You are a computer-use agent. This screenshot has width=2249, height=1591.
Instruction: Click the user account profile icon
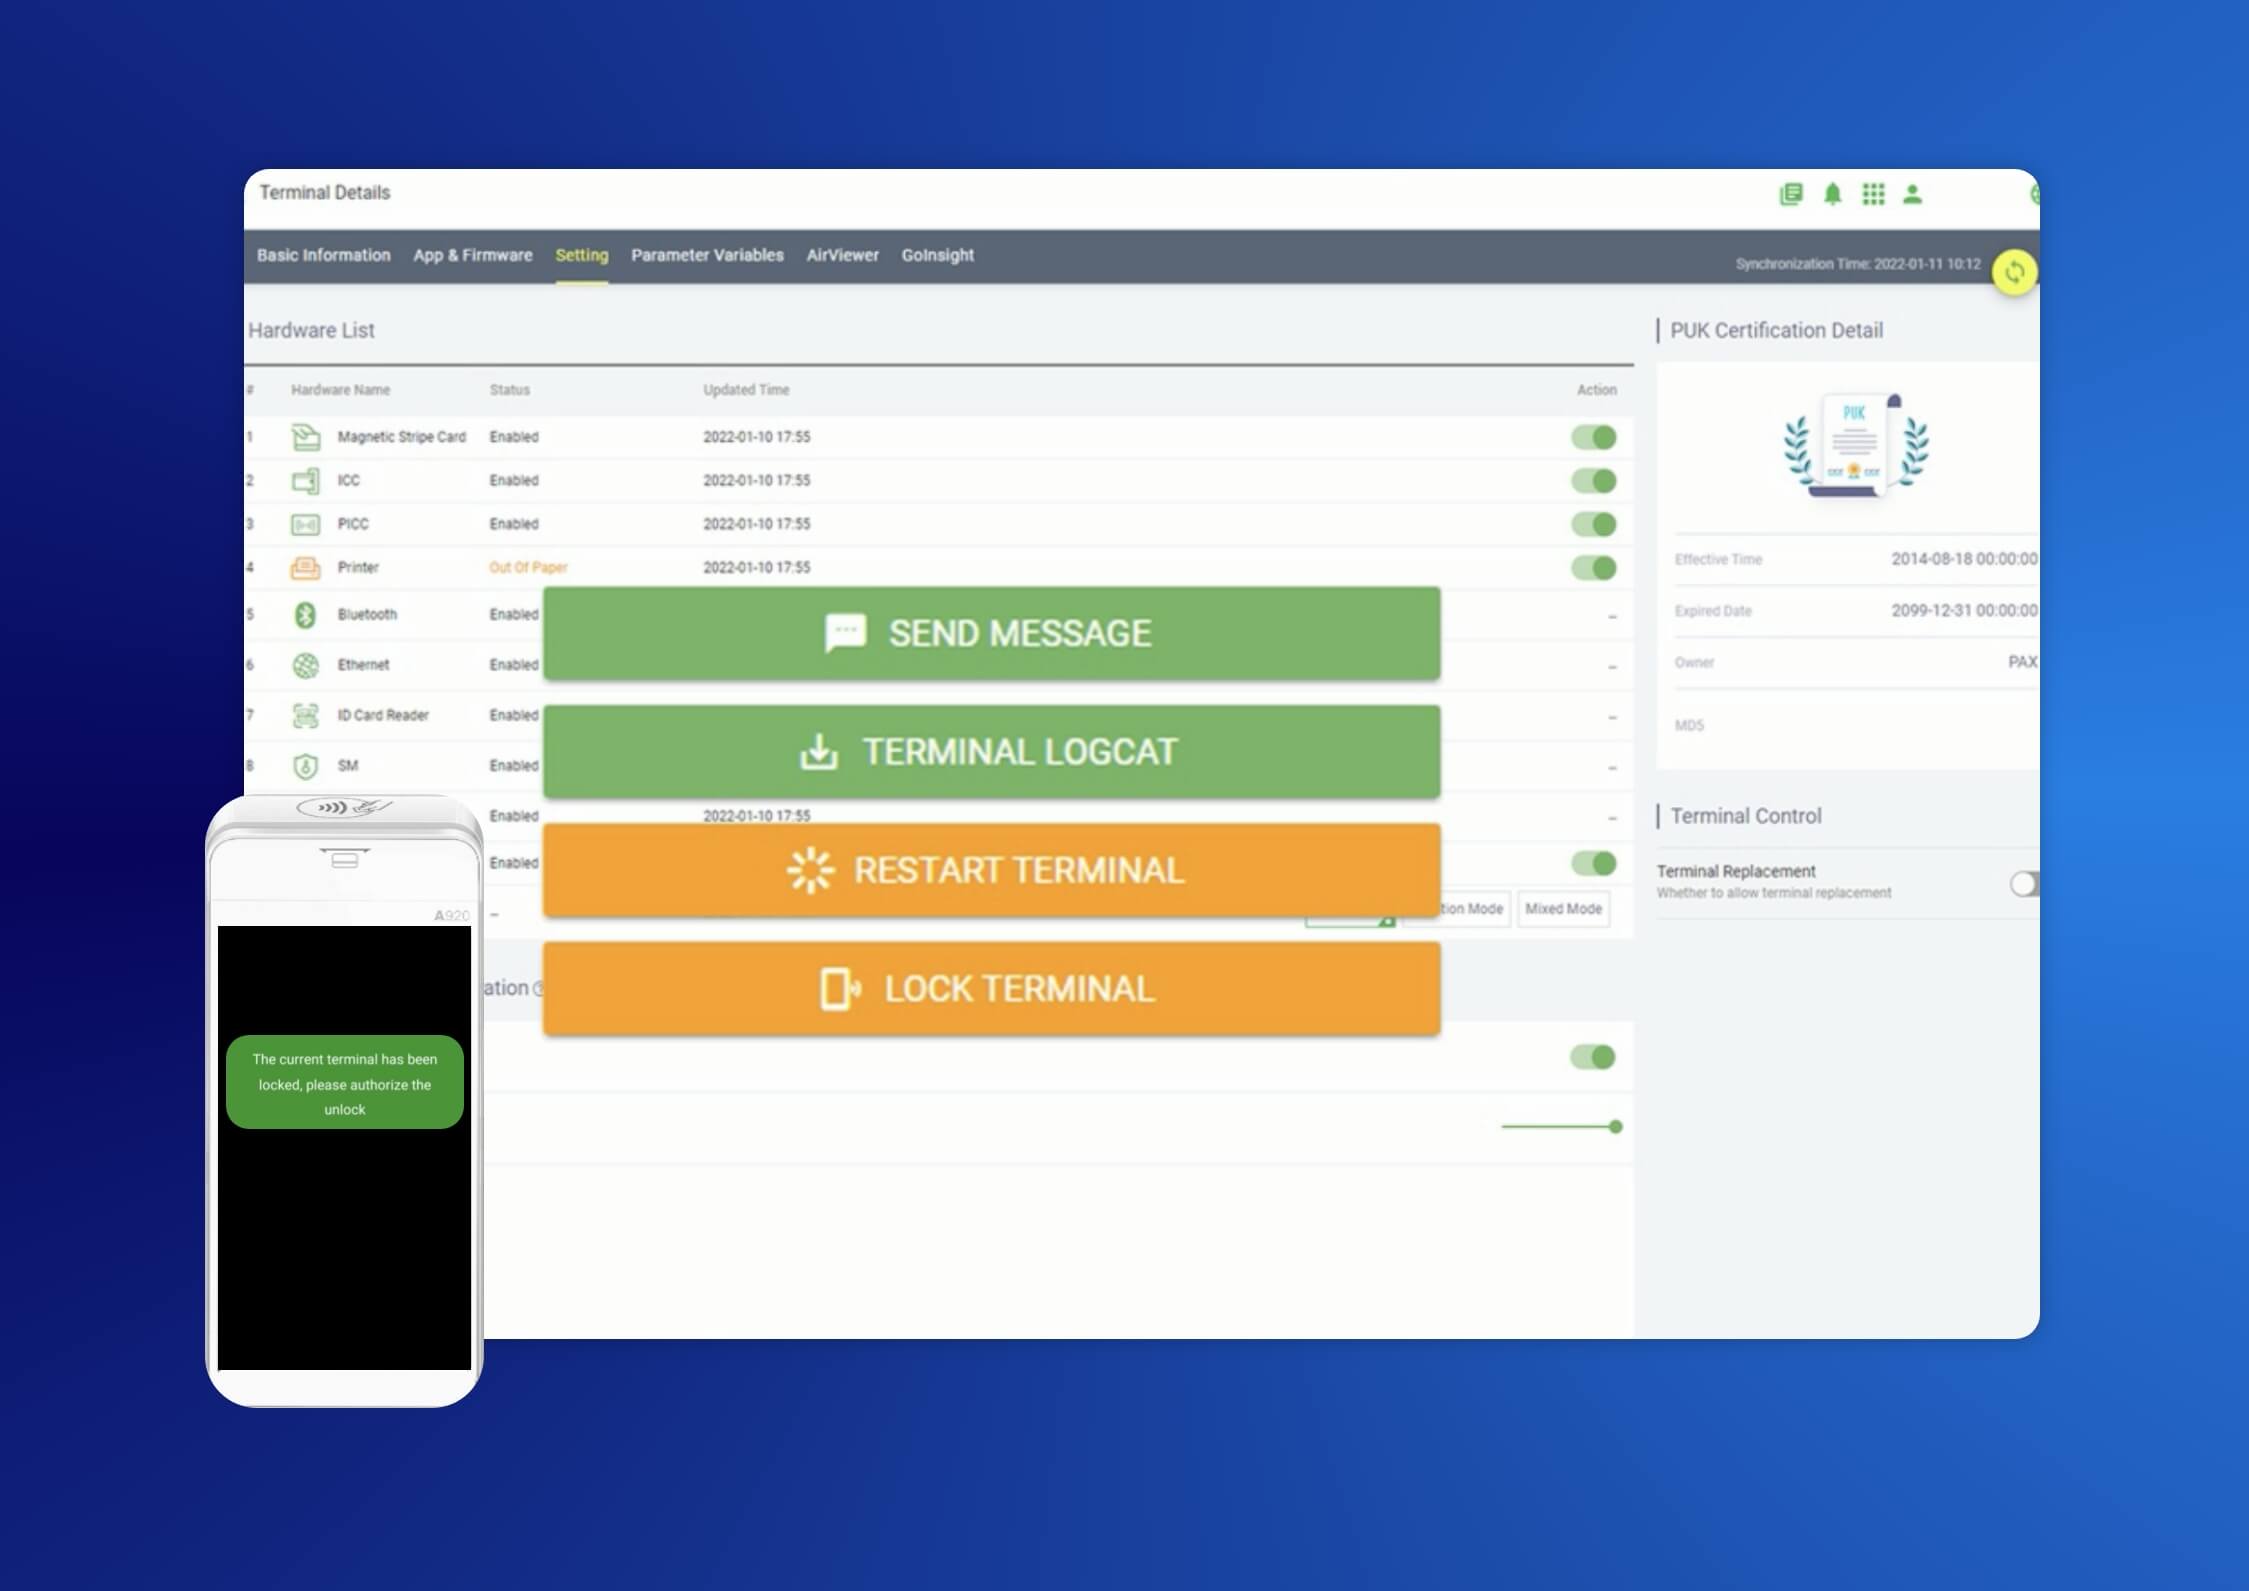point(1912,194)
